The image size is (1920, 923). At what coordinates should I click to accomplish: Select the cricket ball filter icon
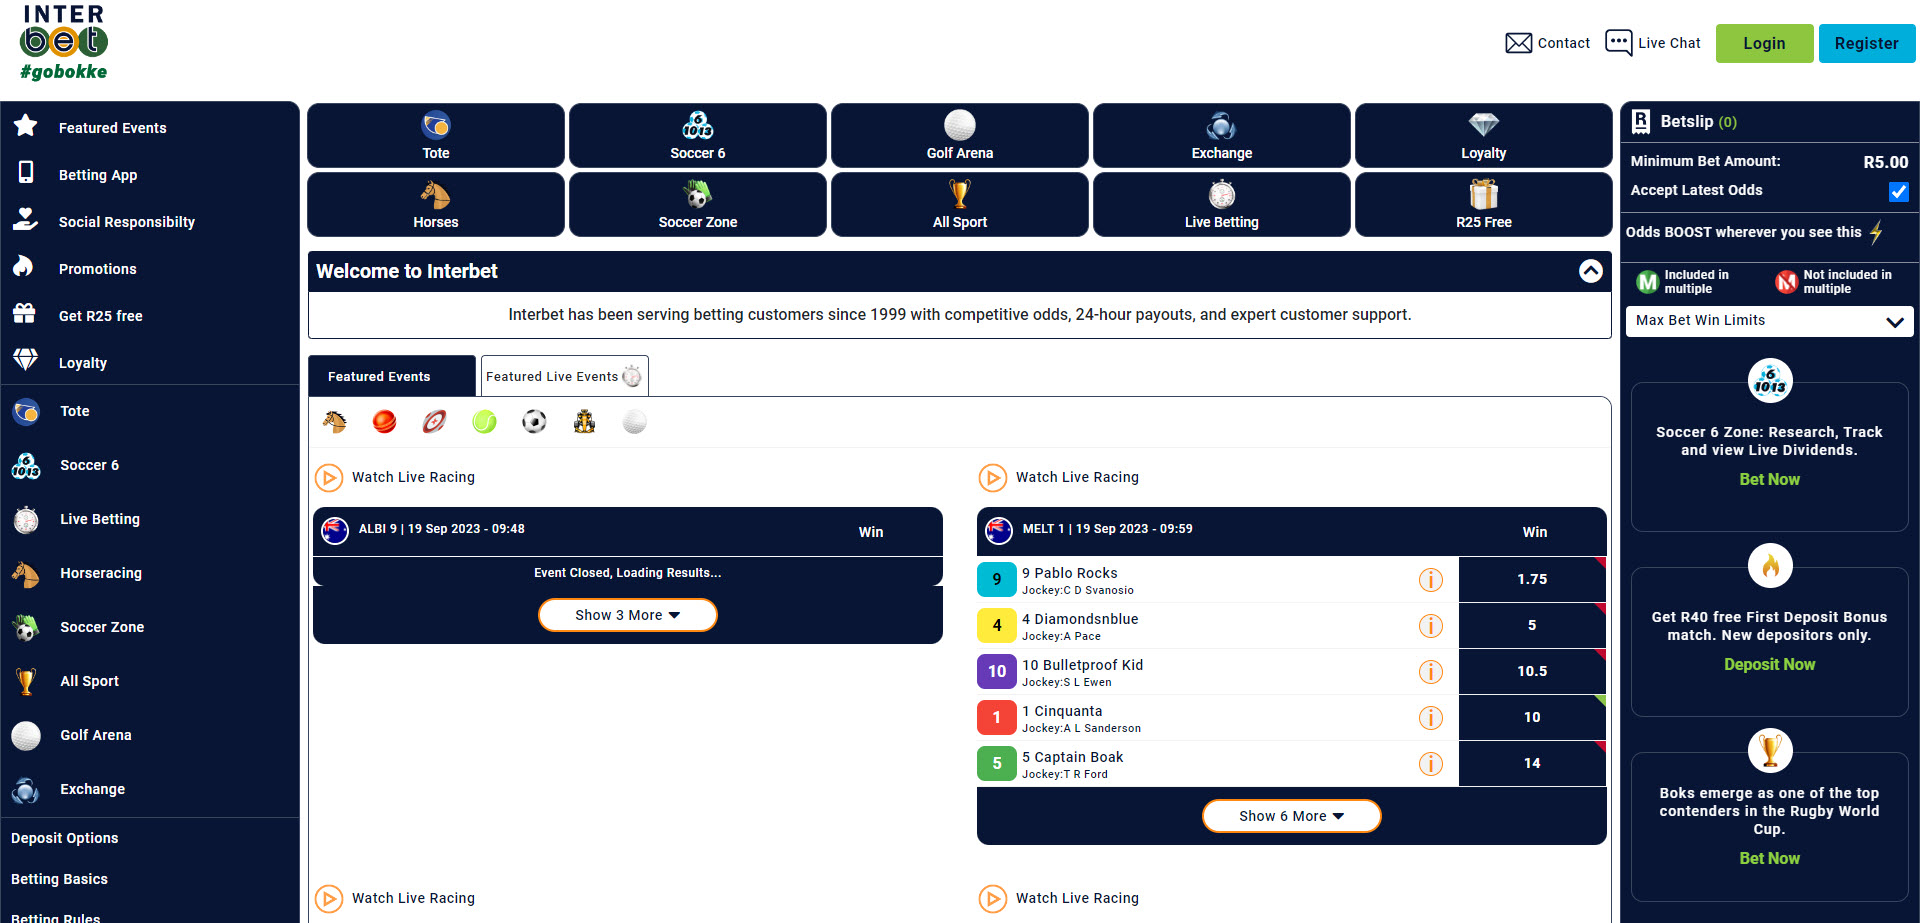(x=384, y=422)
